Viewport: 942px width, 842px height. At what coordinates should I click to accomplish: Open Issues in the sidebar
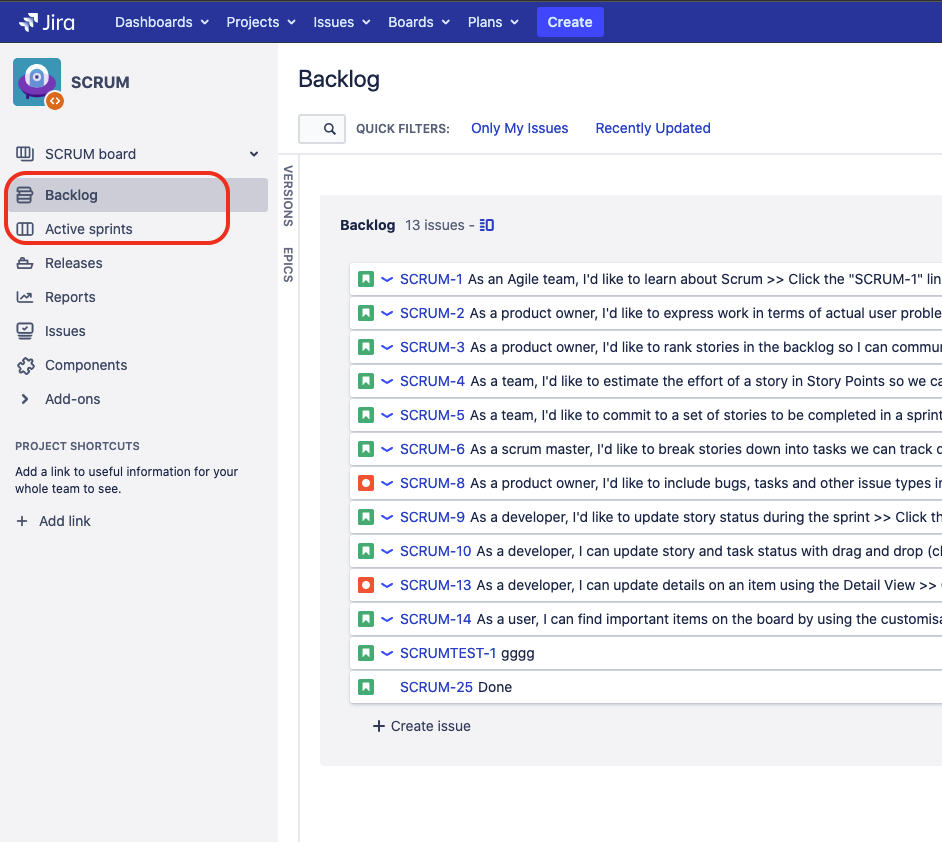(x=138, y=331)
